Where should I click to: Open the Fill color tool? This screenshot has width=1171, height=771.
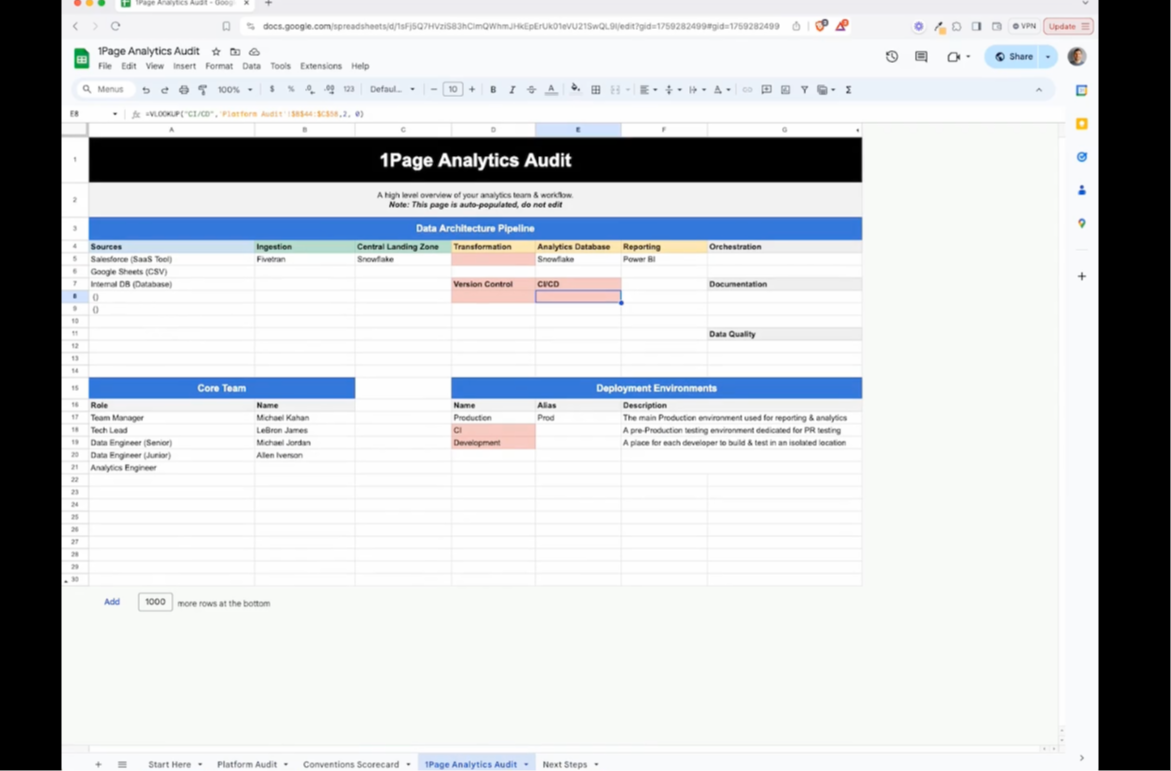(x=576, y=89)
